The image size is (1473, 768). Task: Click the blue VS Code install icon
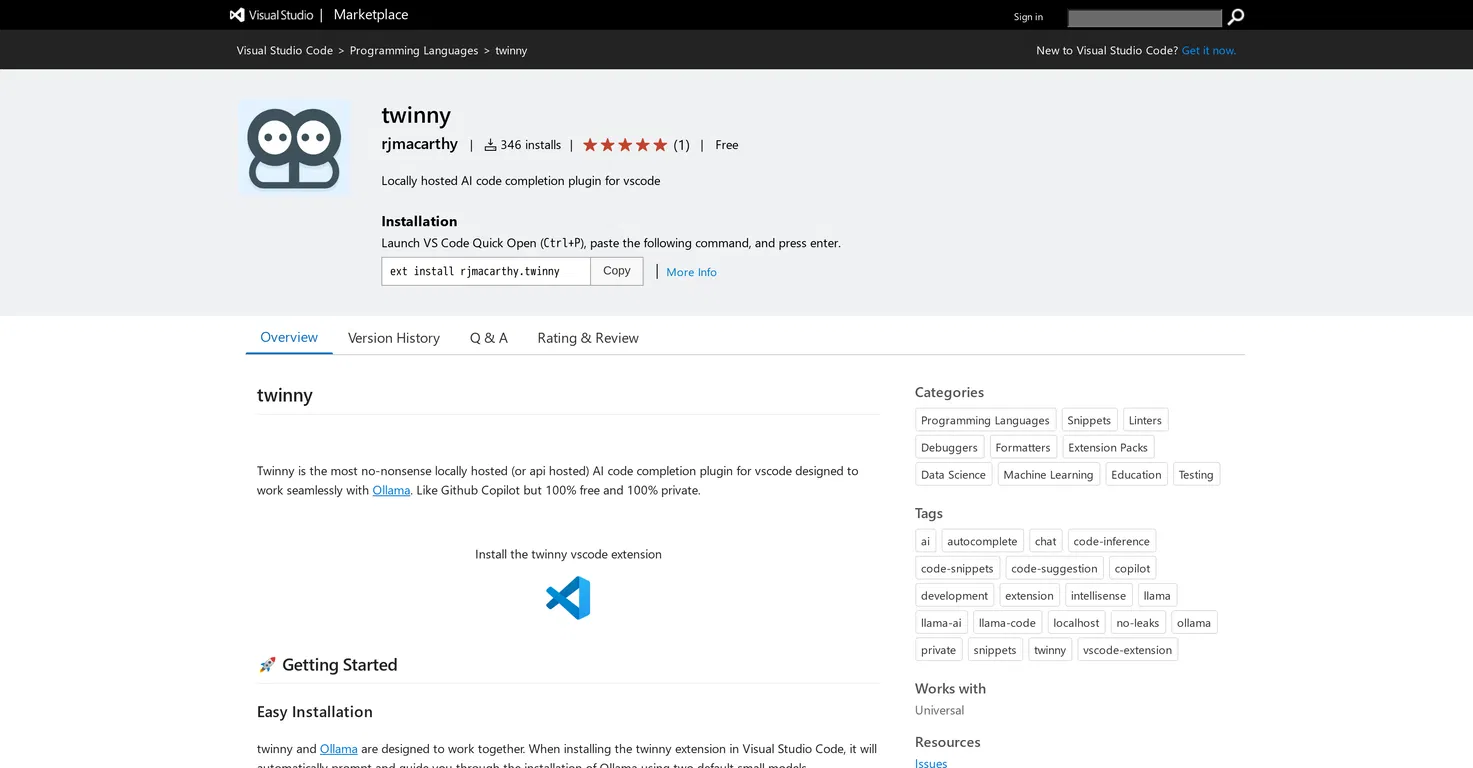568,598
